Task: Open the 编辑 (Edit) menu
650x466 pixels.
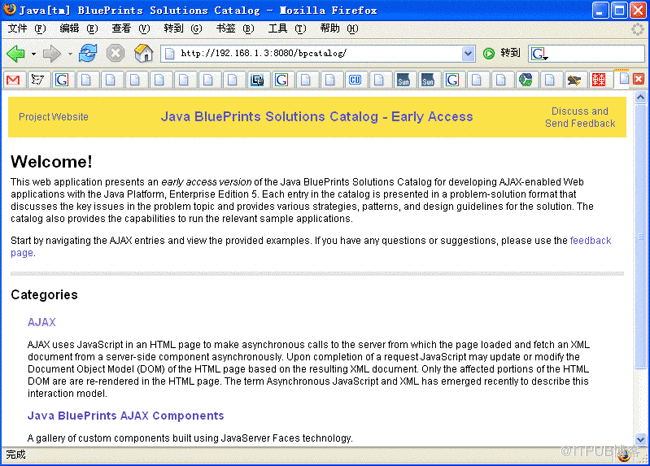Action: 79,29
